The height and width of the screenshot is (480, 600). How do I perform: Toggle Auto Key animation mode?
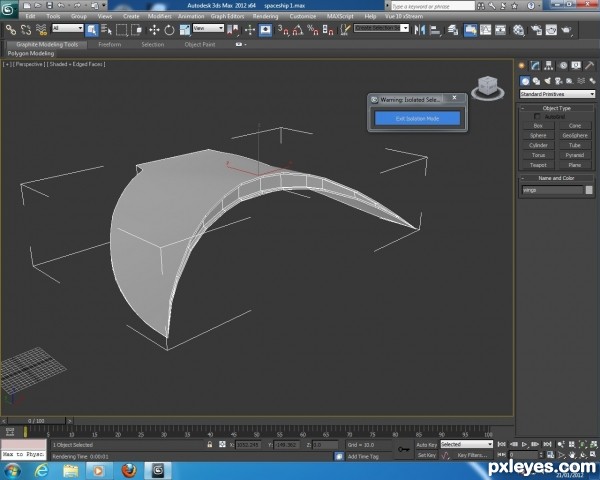[x=426, y=445]
